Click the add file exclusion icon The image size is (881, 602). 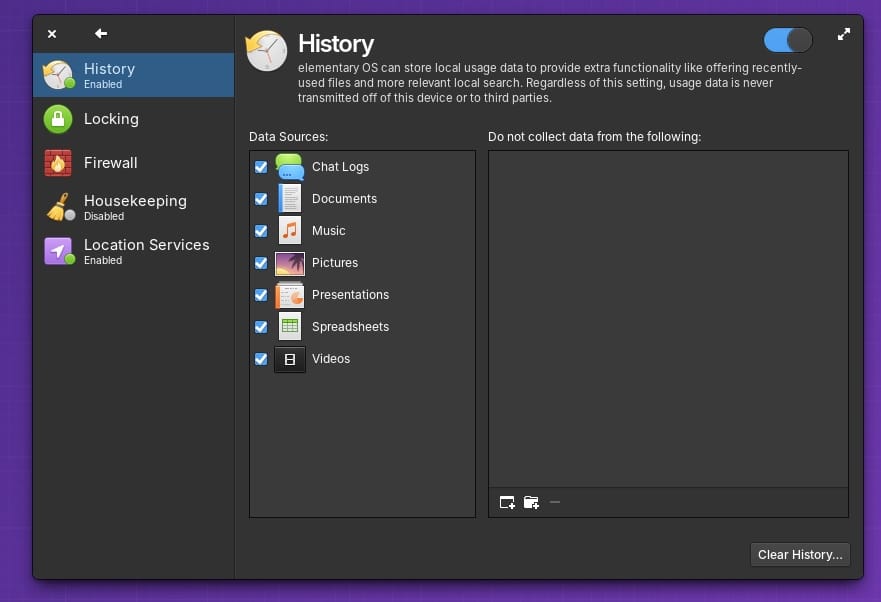pyautogui.click(x=506, y=502)
